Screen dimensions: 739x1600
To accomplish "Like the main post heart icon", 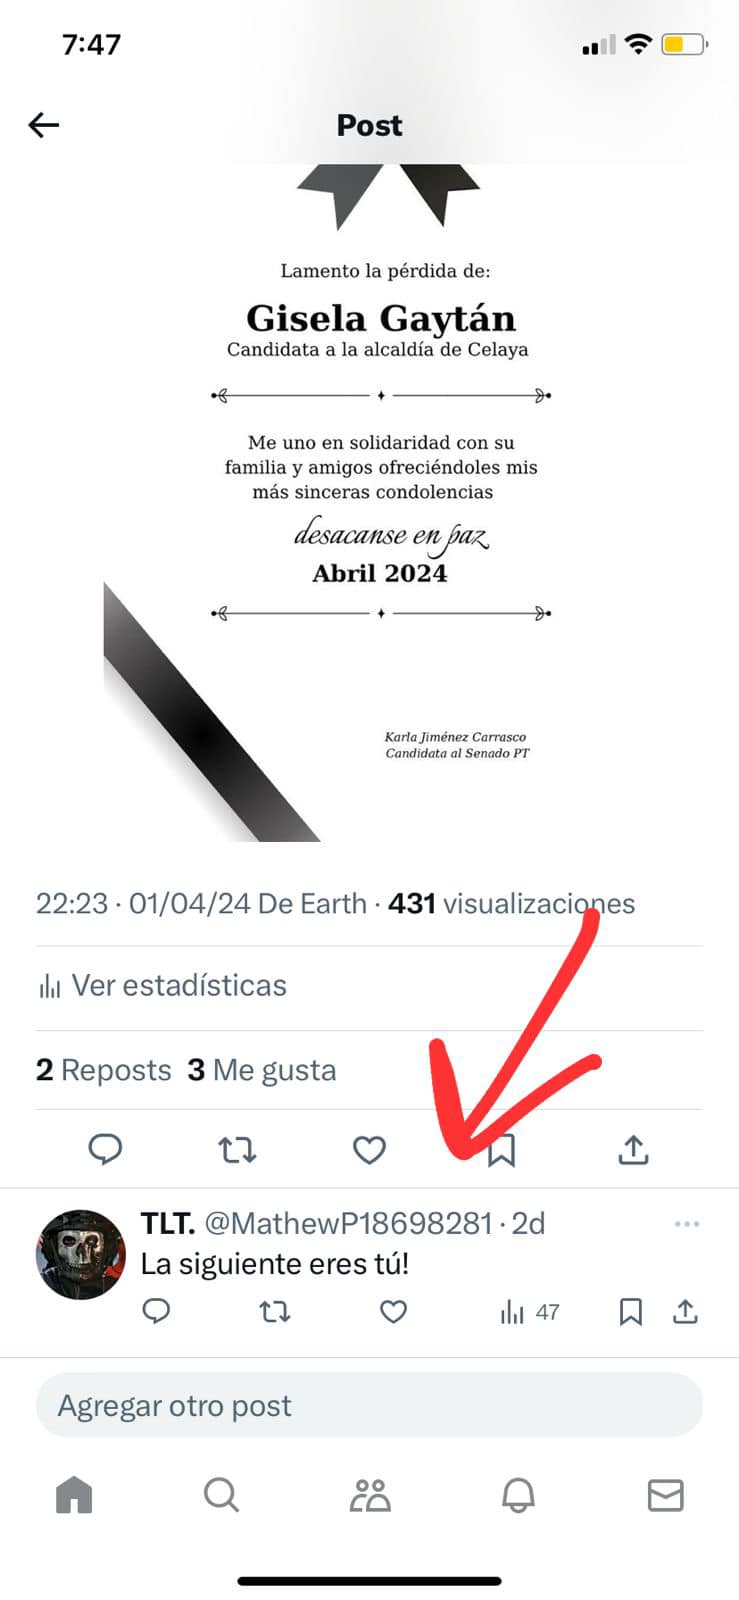I will point(369,1150).
